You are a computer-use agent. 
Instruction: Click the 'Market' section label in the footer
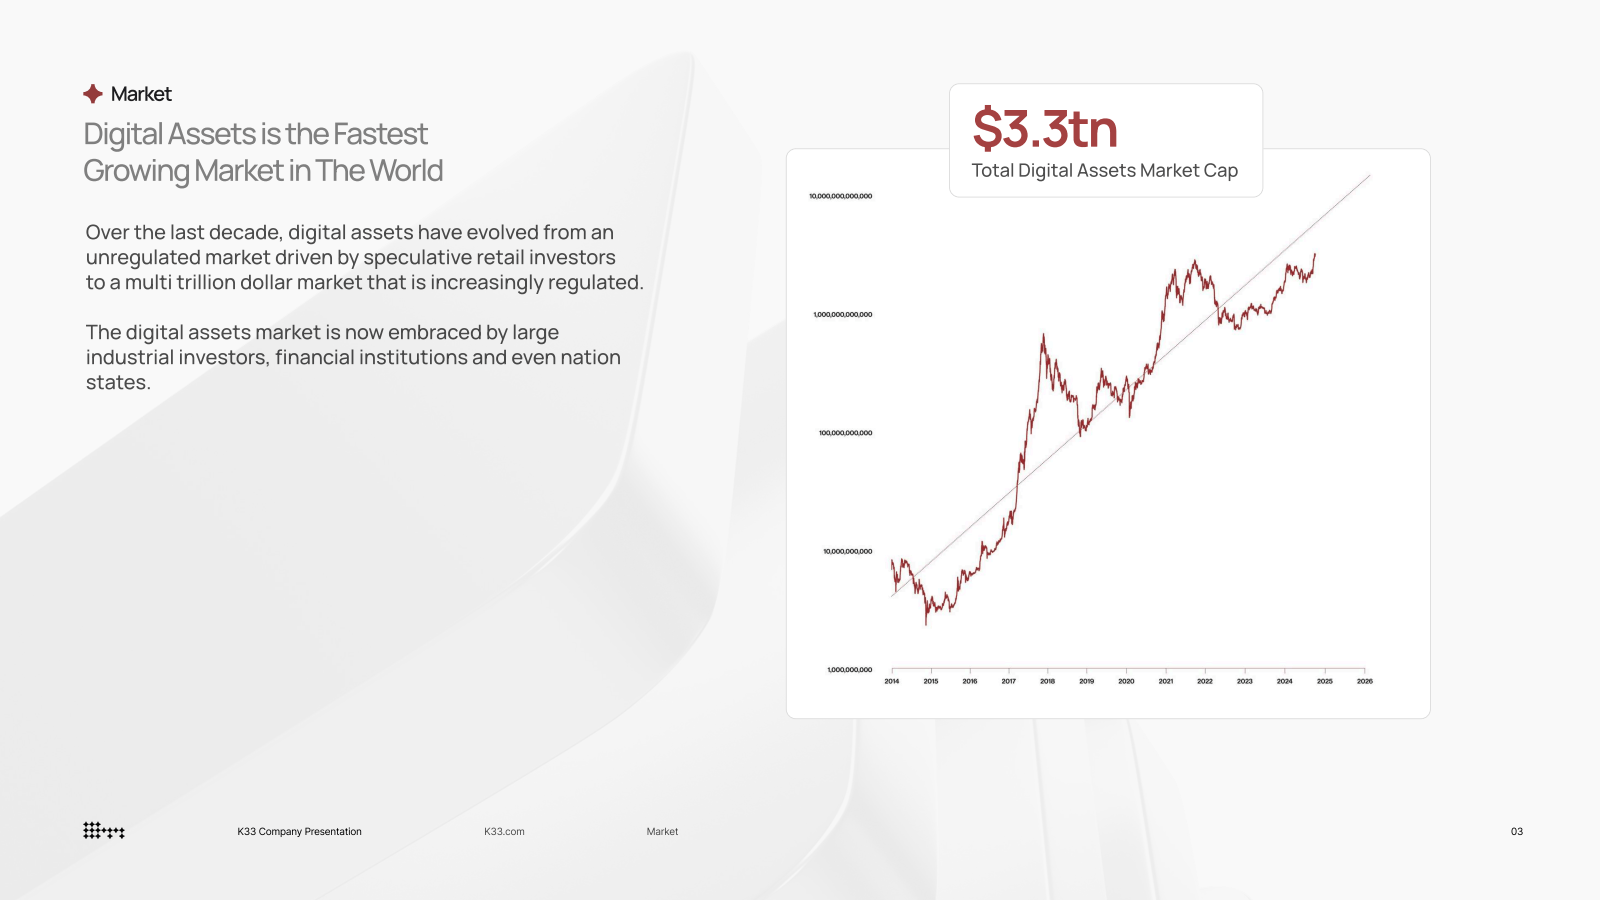point(662,831)
